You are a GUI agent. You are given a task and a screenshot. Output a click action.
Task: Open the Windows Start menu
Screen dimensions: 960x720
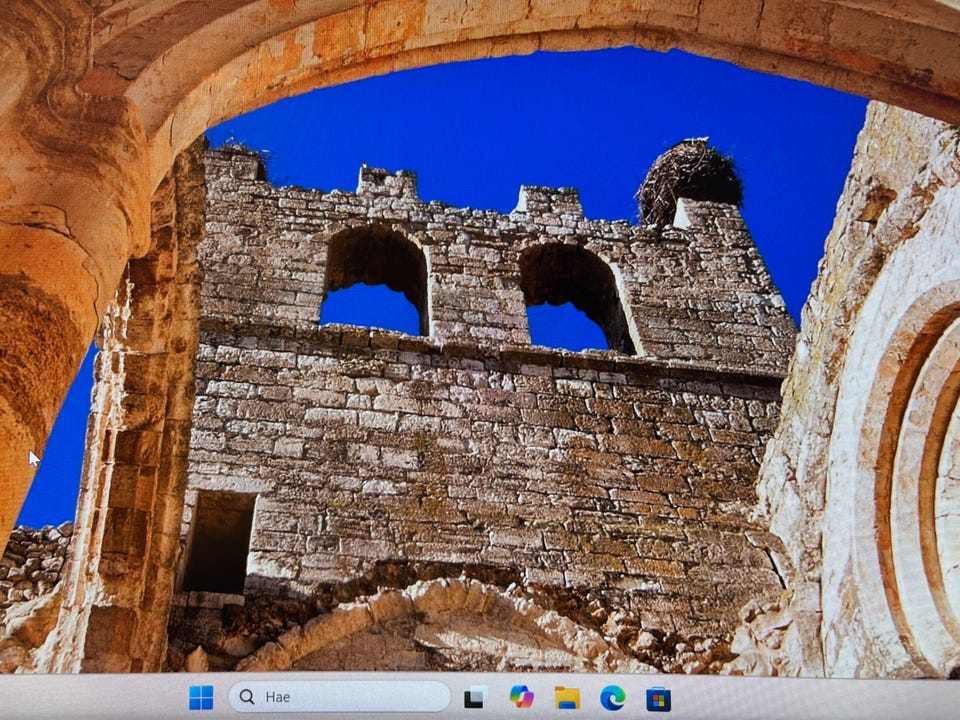coord(201,697)
